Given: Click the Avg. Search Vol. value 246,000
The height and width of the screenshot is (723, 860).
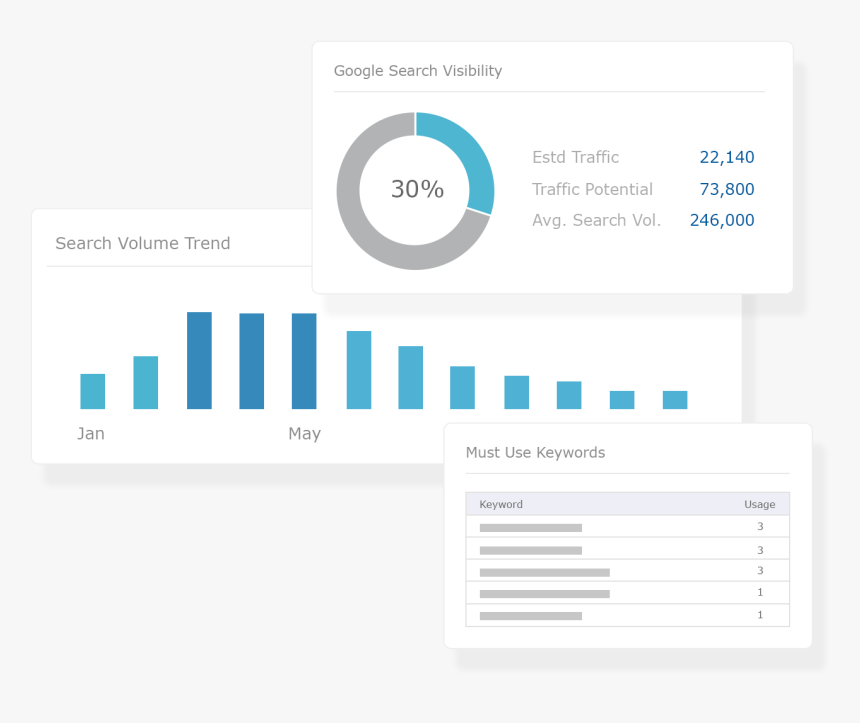Looking at the screenshot, I should (x=721, y=220).
